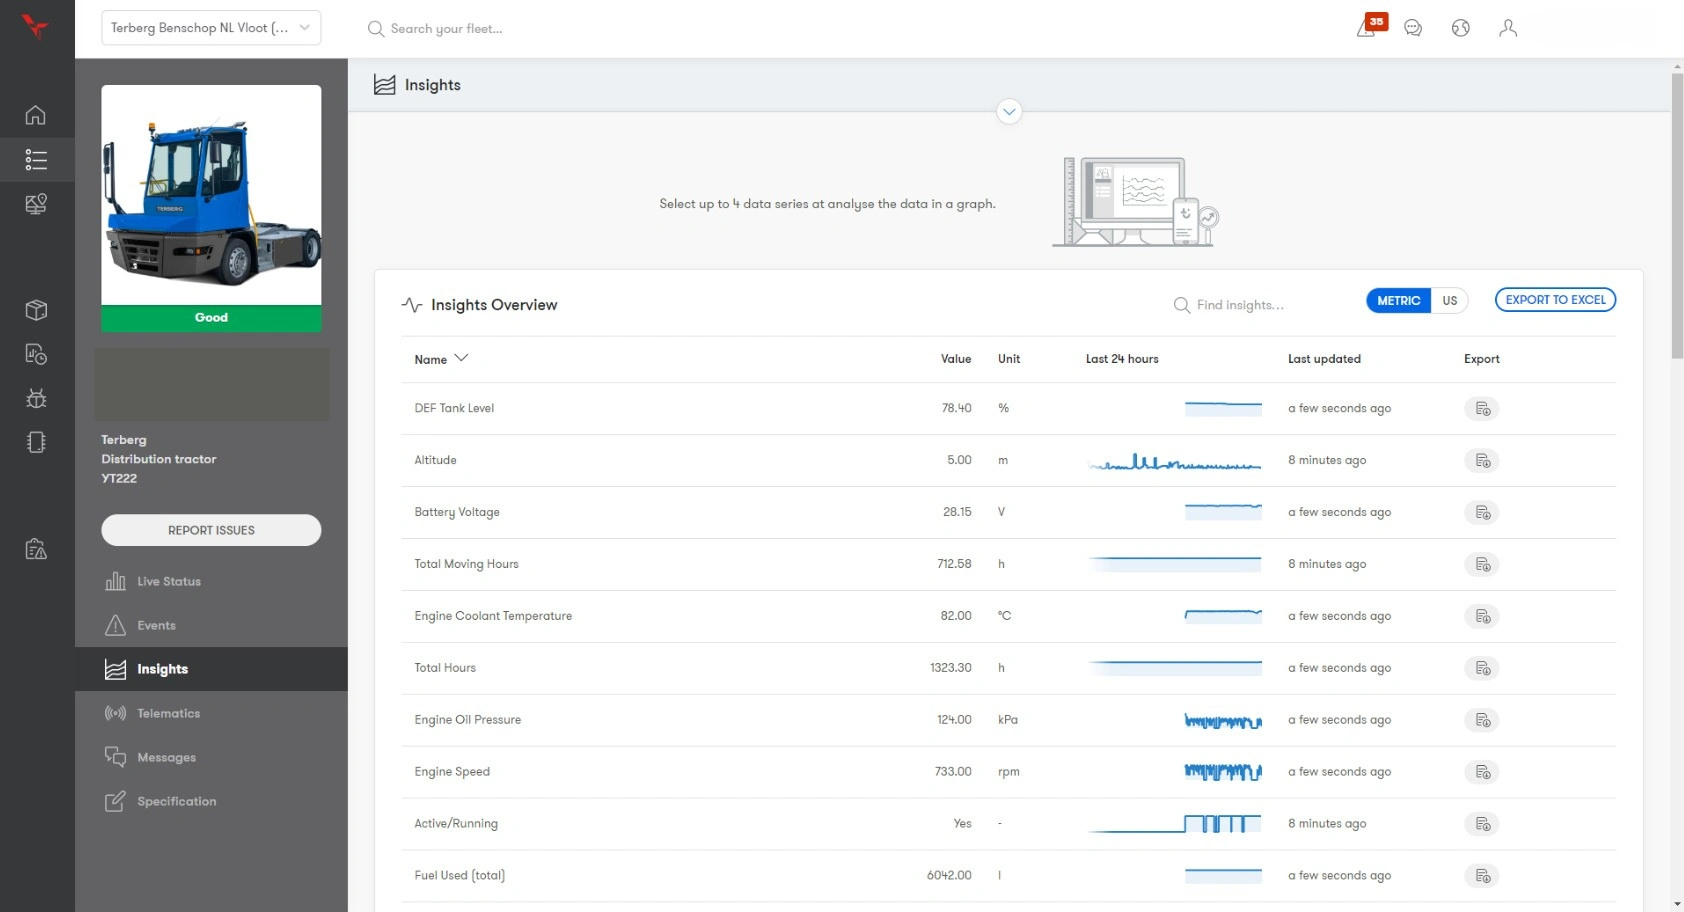This screenshot has width=1684, height=912.
Task: Click the value 6042.00
Action: (949, 876)
